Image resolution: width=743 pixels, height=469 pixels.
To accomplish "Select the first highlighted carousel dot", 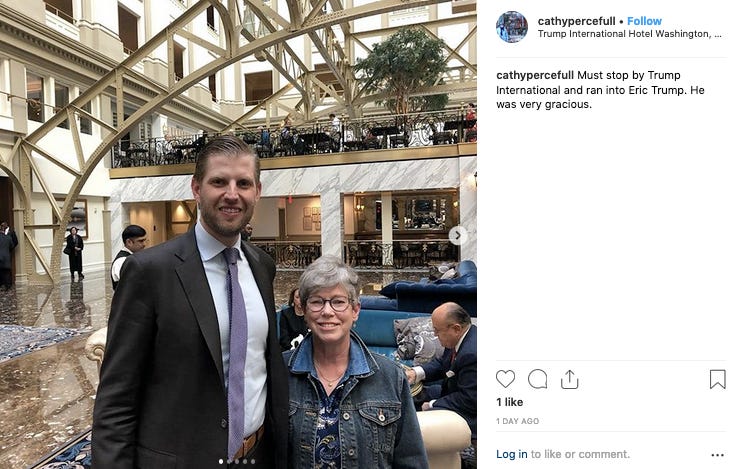I will pos(221,461).
